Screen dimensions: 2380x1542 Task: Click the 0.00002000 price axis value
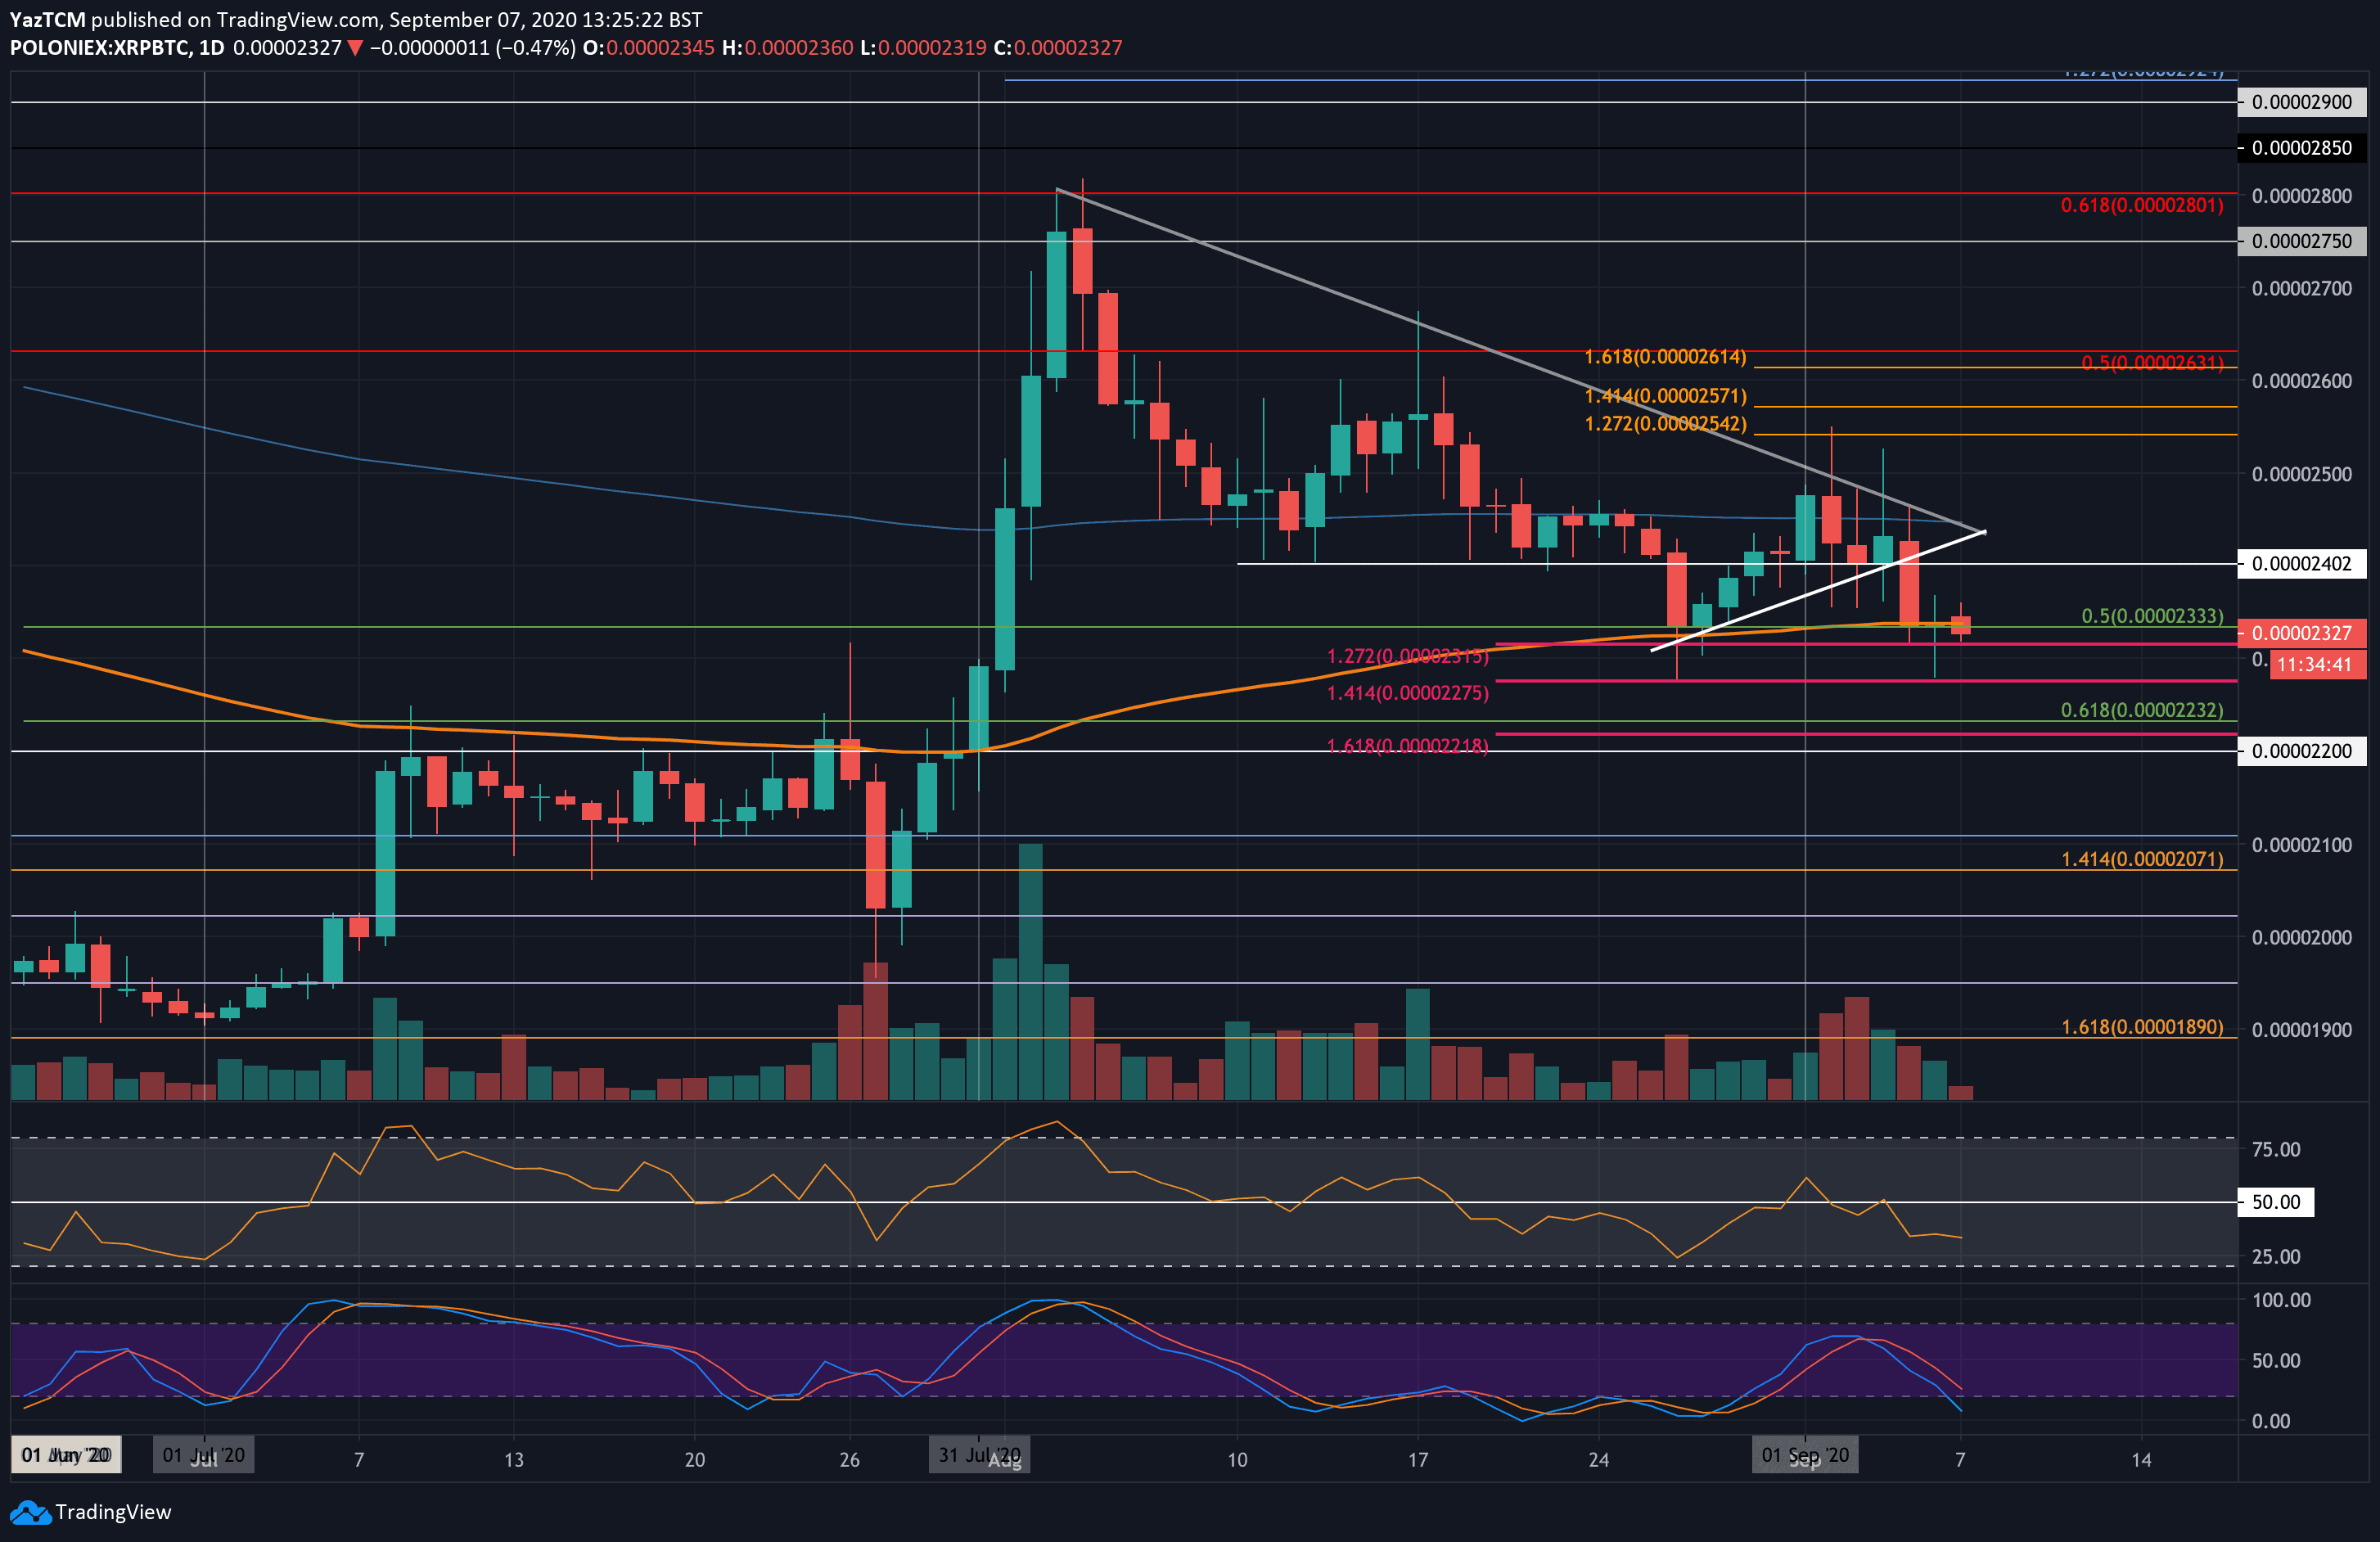coord(2301,938)
